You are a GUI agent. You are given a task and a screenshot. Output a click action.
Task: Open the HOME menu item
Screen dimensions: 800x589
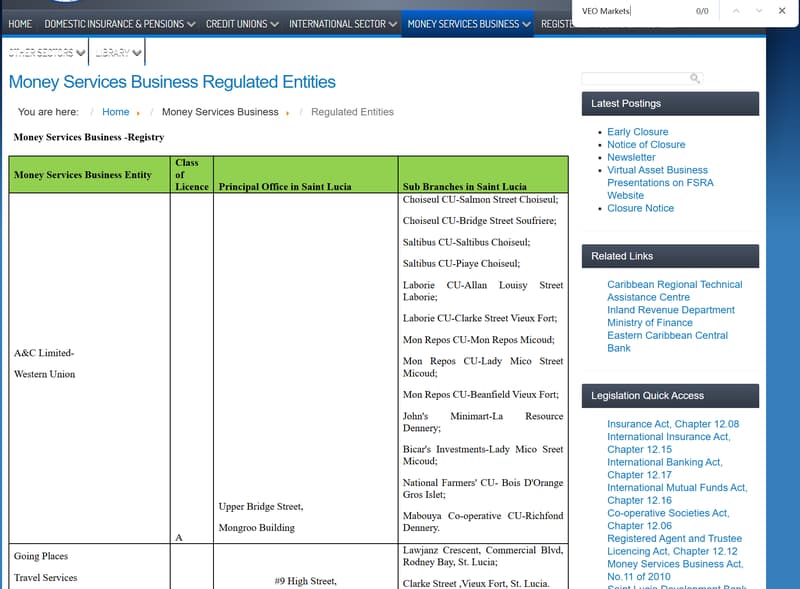click(x=20, y=24)
